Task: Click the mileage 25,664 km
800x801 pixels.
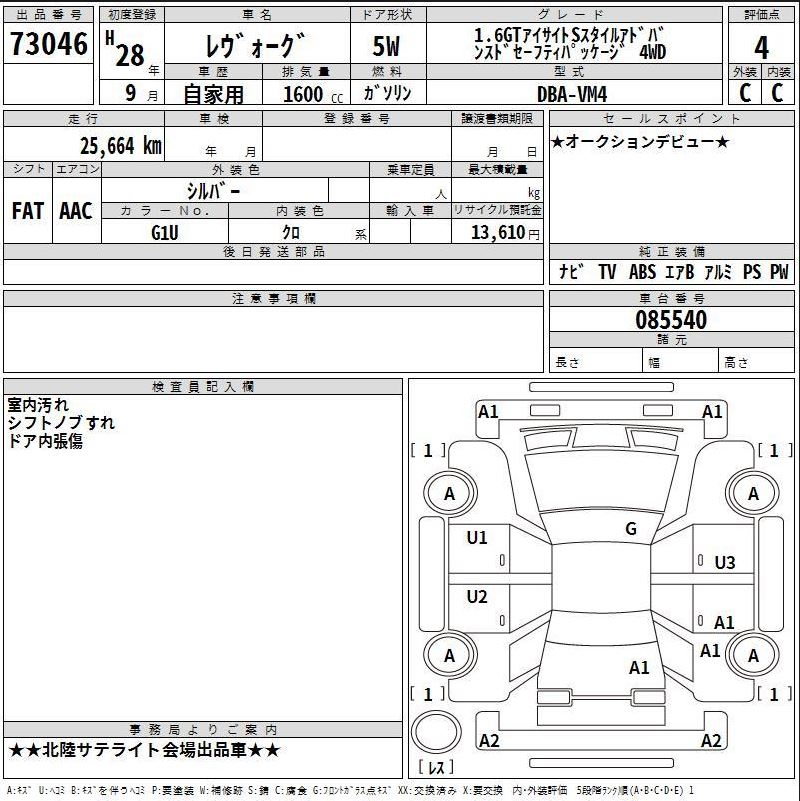Action: pos(121,146)
